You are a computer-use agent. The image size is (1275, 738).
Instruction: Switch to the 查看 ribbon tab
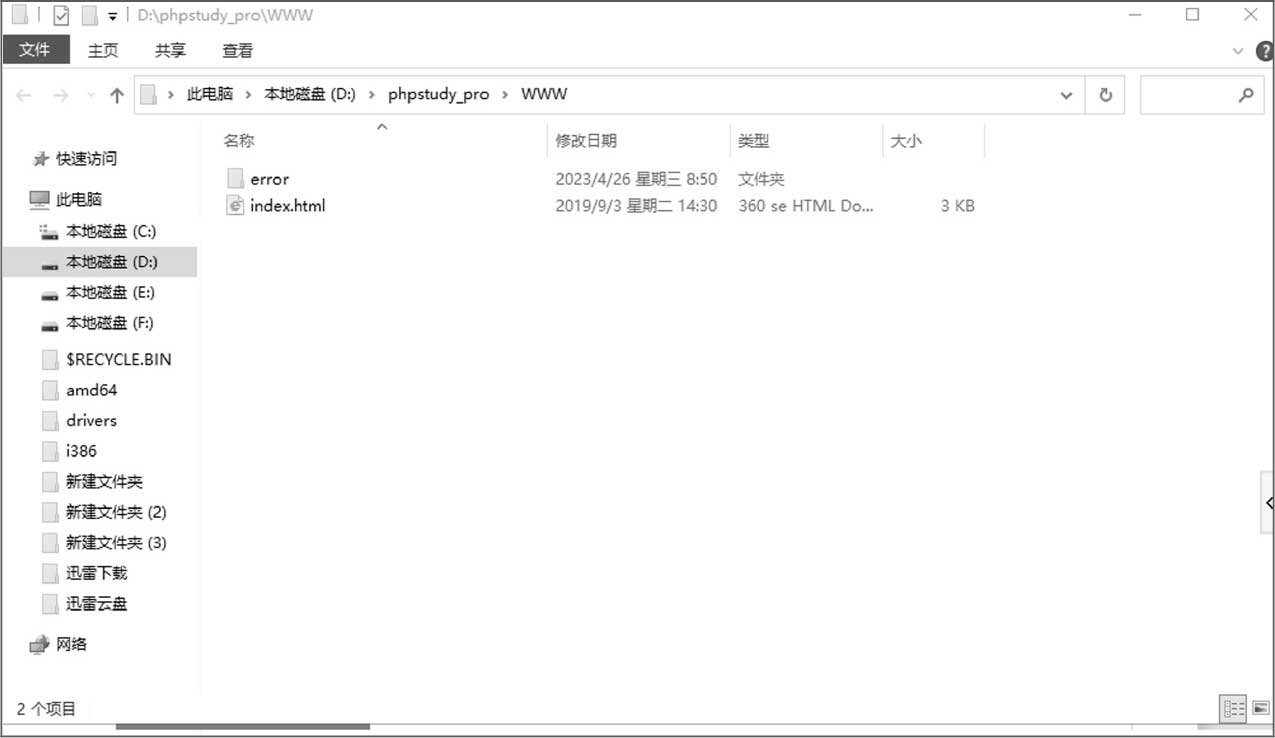point(238,50)
